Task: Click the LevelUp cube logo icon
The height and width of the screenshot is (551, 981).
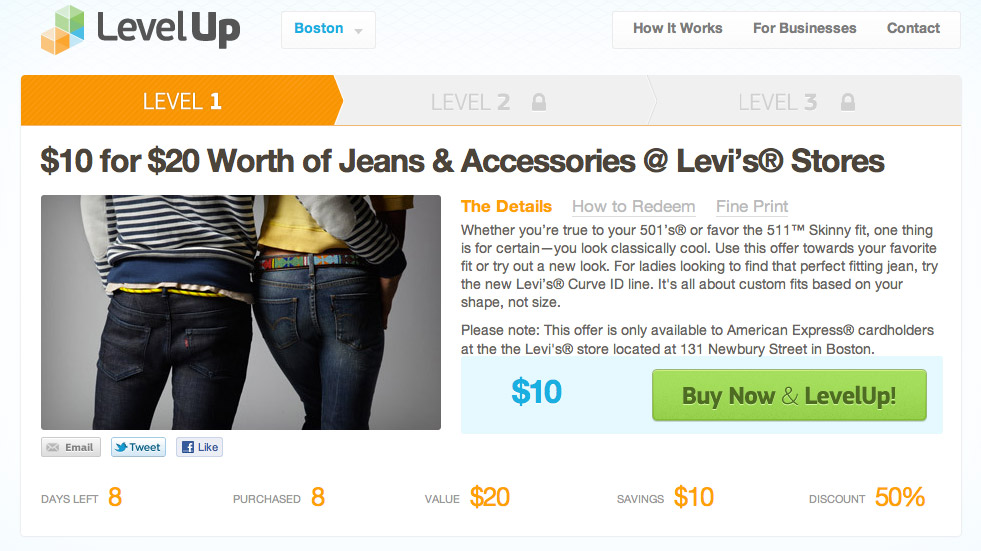Action: coord(63,29)
